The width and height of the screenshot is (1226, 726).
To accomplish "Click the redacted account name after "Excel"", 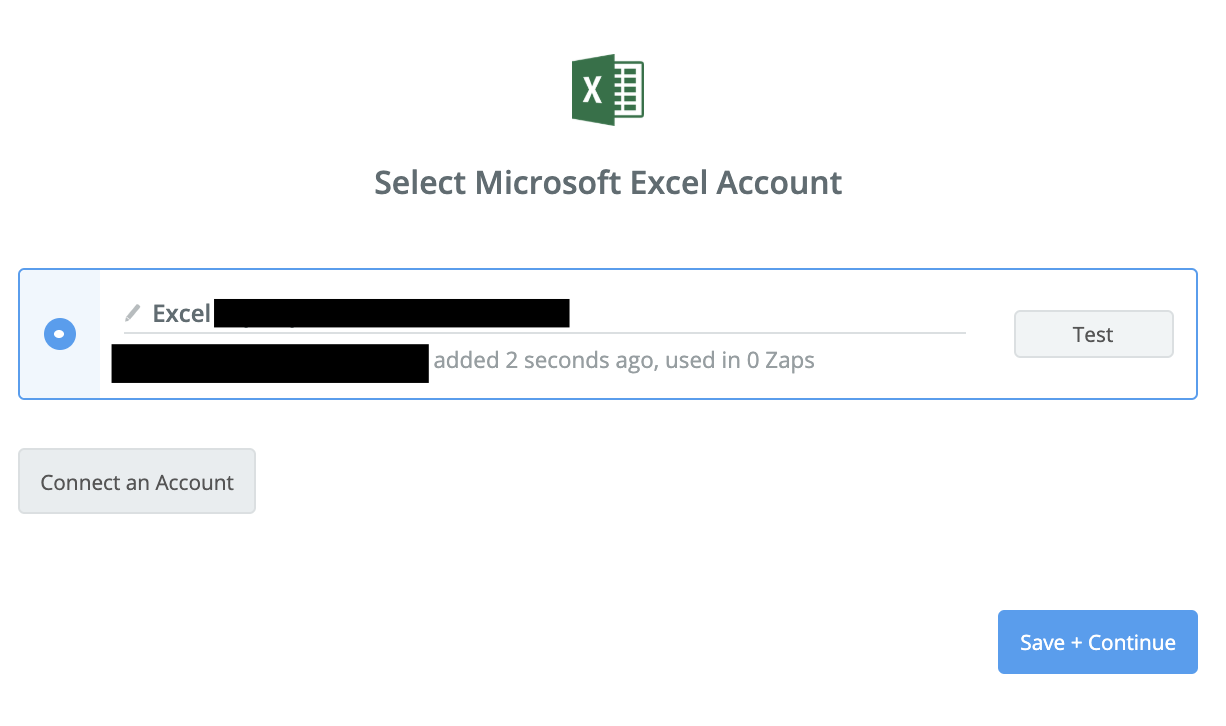I will [x=392, y=313].
